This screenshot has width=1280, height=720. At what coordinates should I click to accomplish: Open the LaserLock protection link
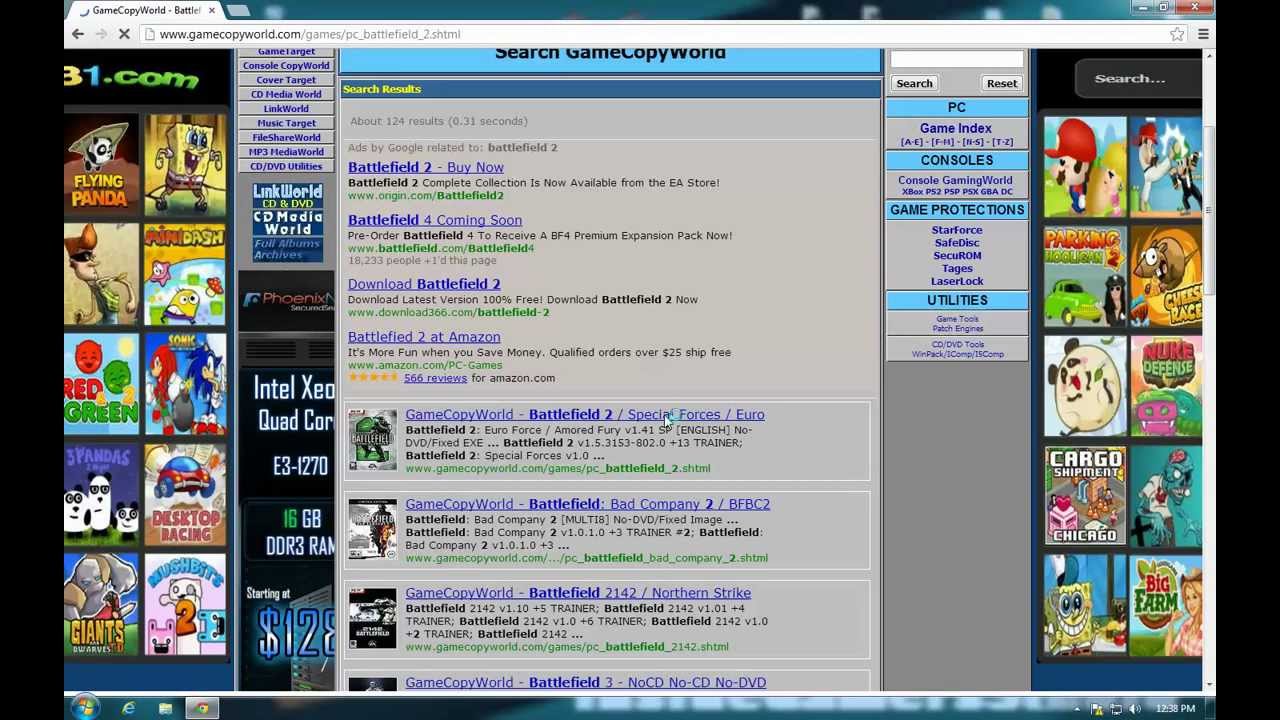pos(957,281)
